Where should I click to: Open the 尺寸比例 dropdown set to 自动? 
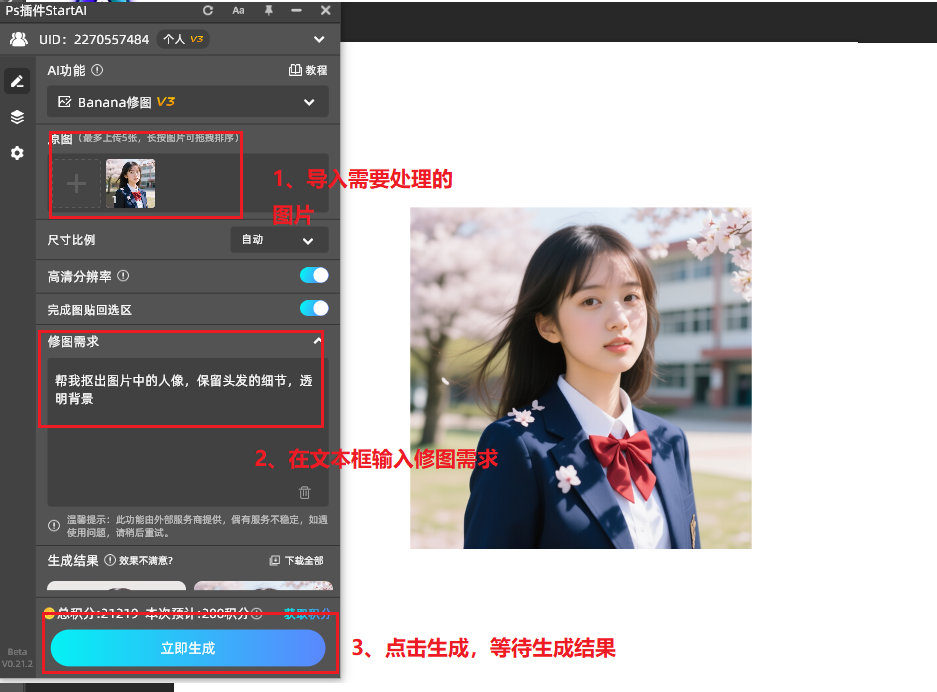[x=279, y=240]
